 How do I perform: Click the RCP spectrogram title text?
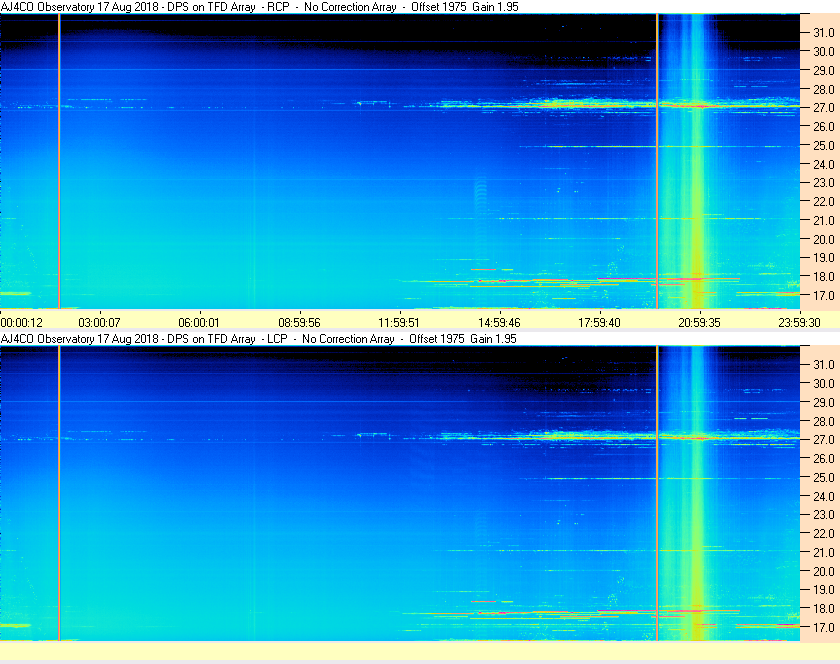259,7
